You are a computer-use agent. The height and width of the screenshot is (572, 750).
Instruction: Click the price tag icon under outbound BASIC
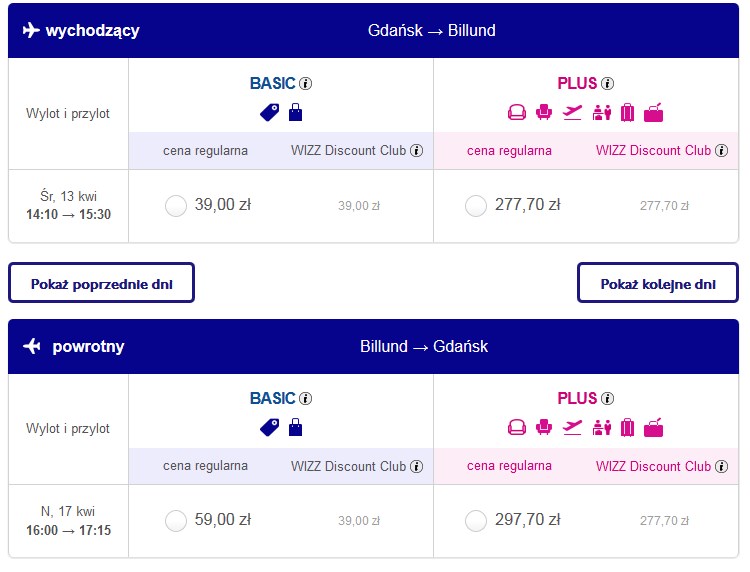coord(270,113)
